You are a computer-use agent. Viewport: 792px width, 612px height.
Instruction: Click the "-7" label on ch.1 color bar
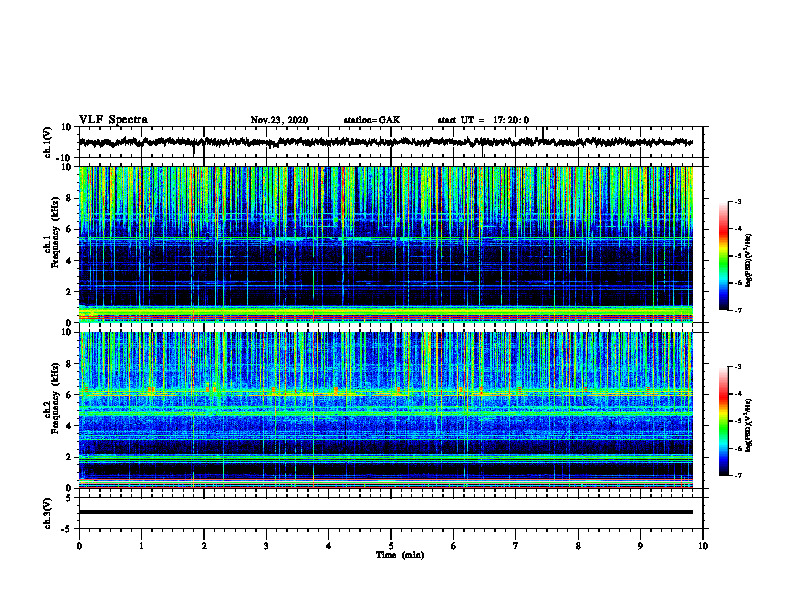(738, 310)
